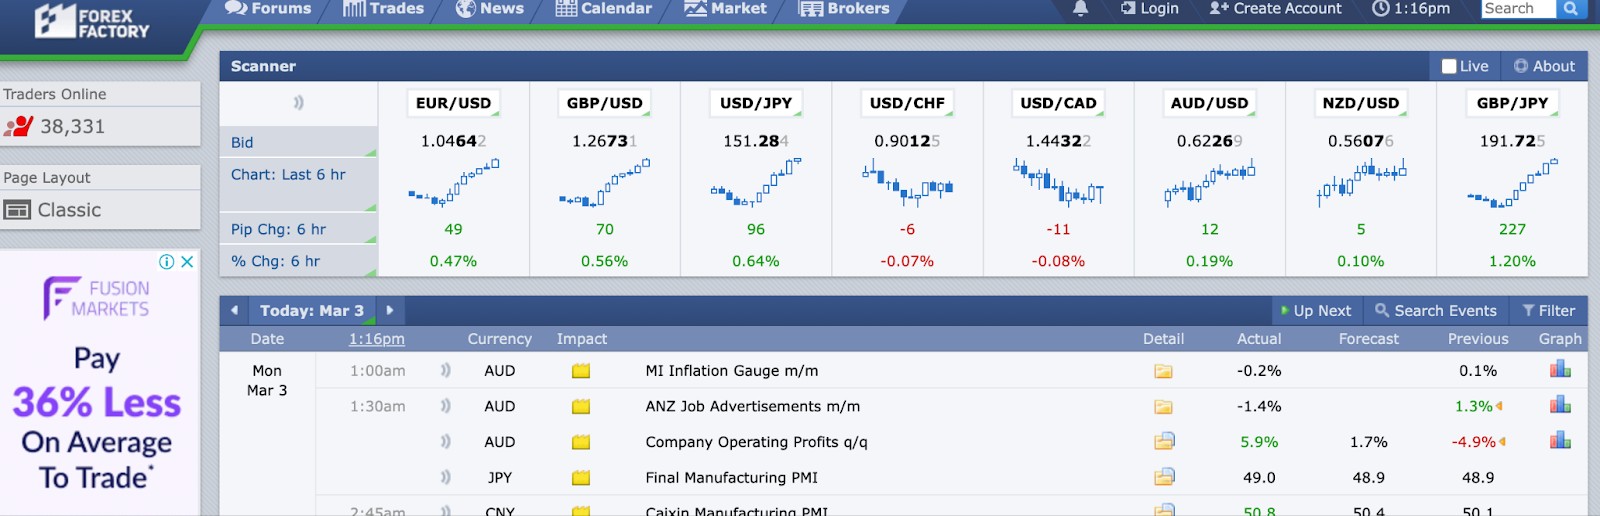
Task: Click impact icon for MI Inflation Gauge
Action: pyautogui.click(x=581, y=371)
